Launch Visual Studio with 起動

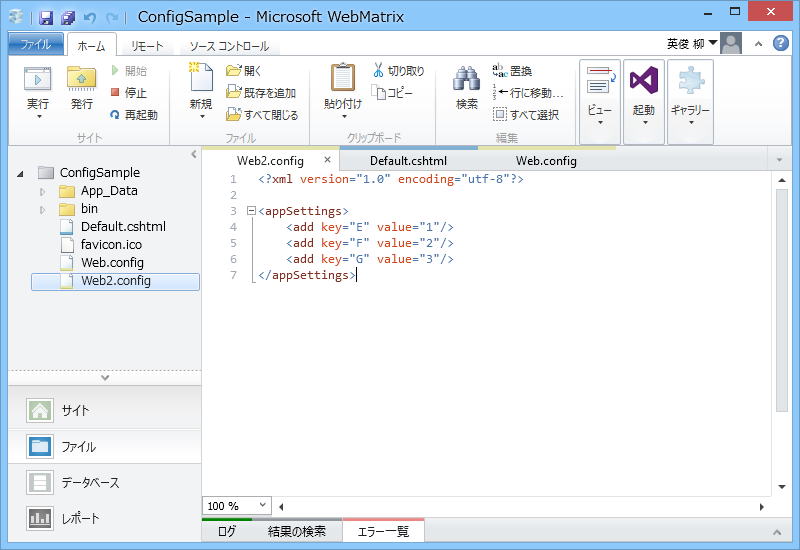[x=644, y=102]
